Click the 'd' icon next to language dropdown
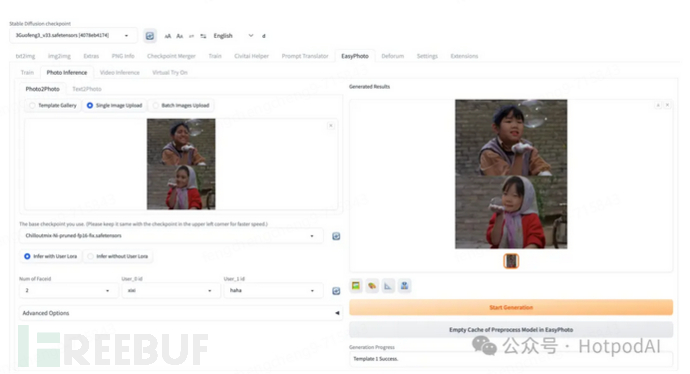690x374 pixels. coord(264,36)
